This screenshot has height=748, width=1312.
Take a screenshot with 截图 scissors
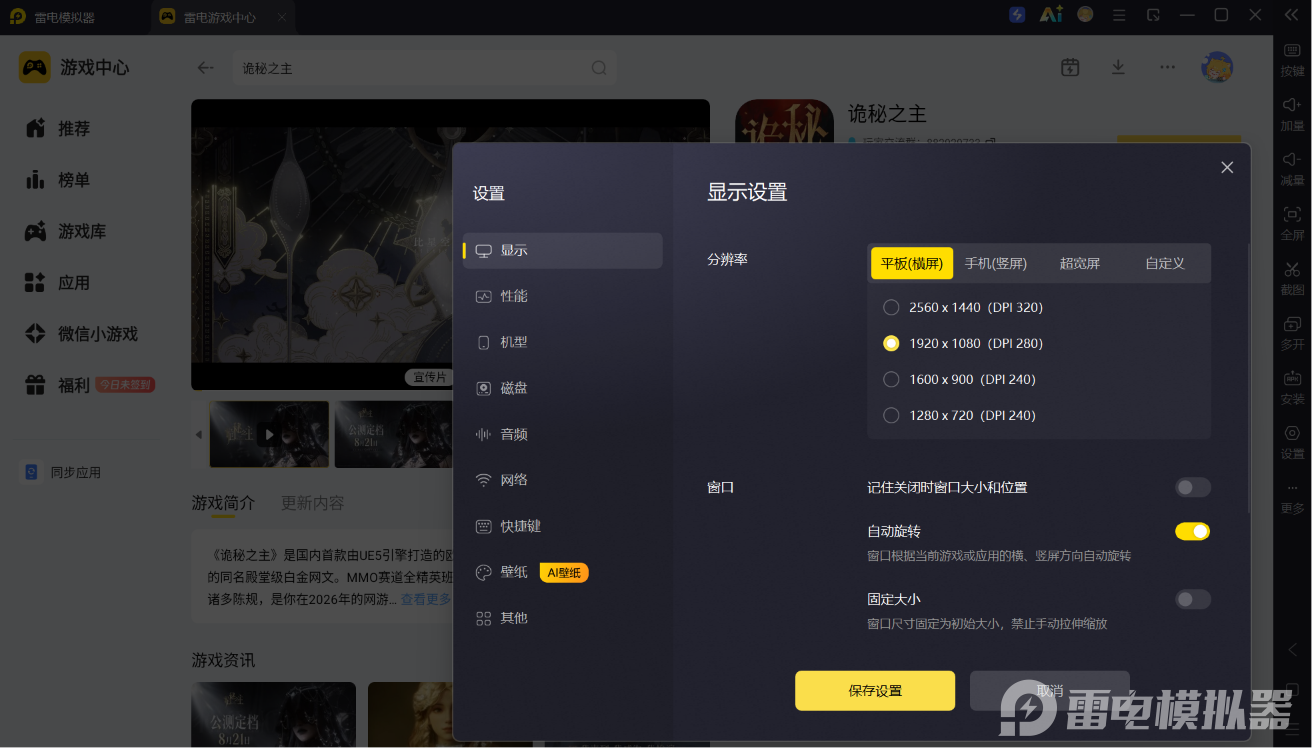tap(1292, 278)
